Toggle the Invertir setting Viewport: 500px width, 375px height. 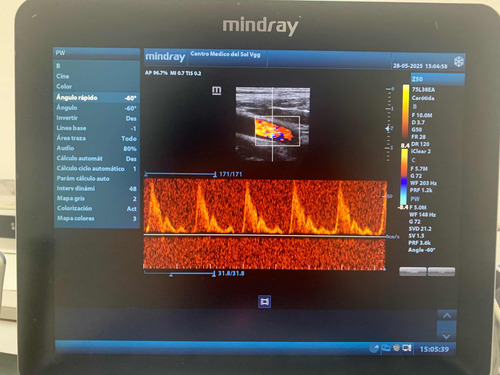96,118
